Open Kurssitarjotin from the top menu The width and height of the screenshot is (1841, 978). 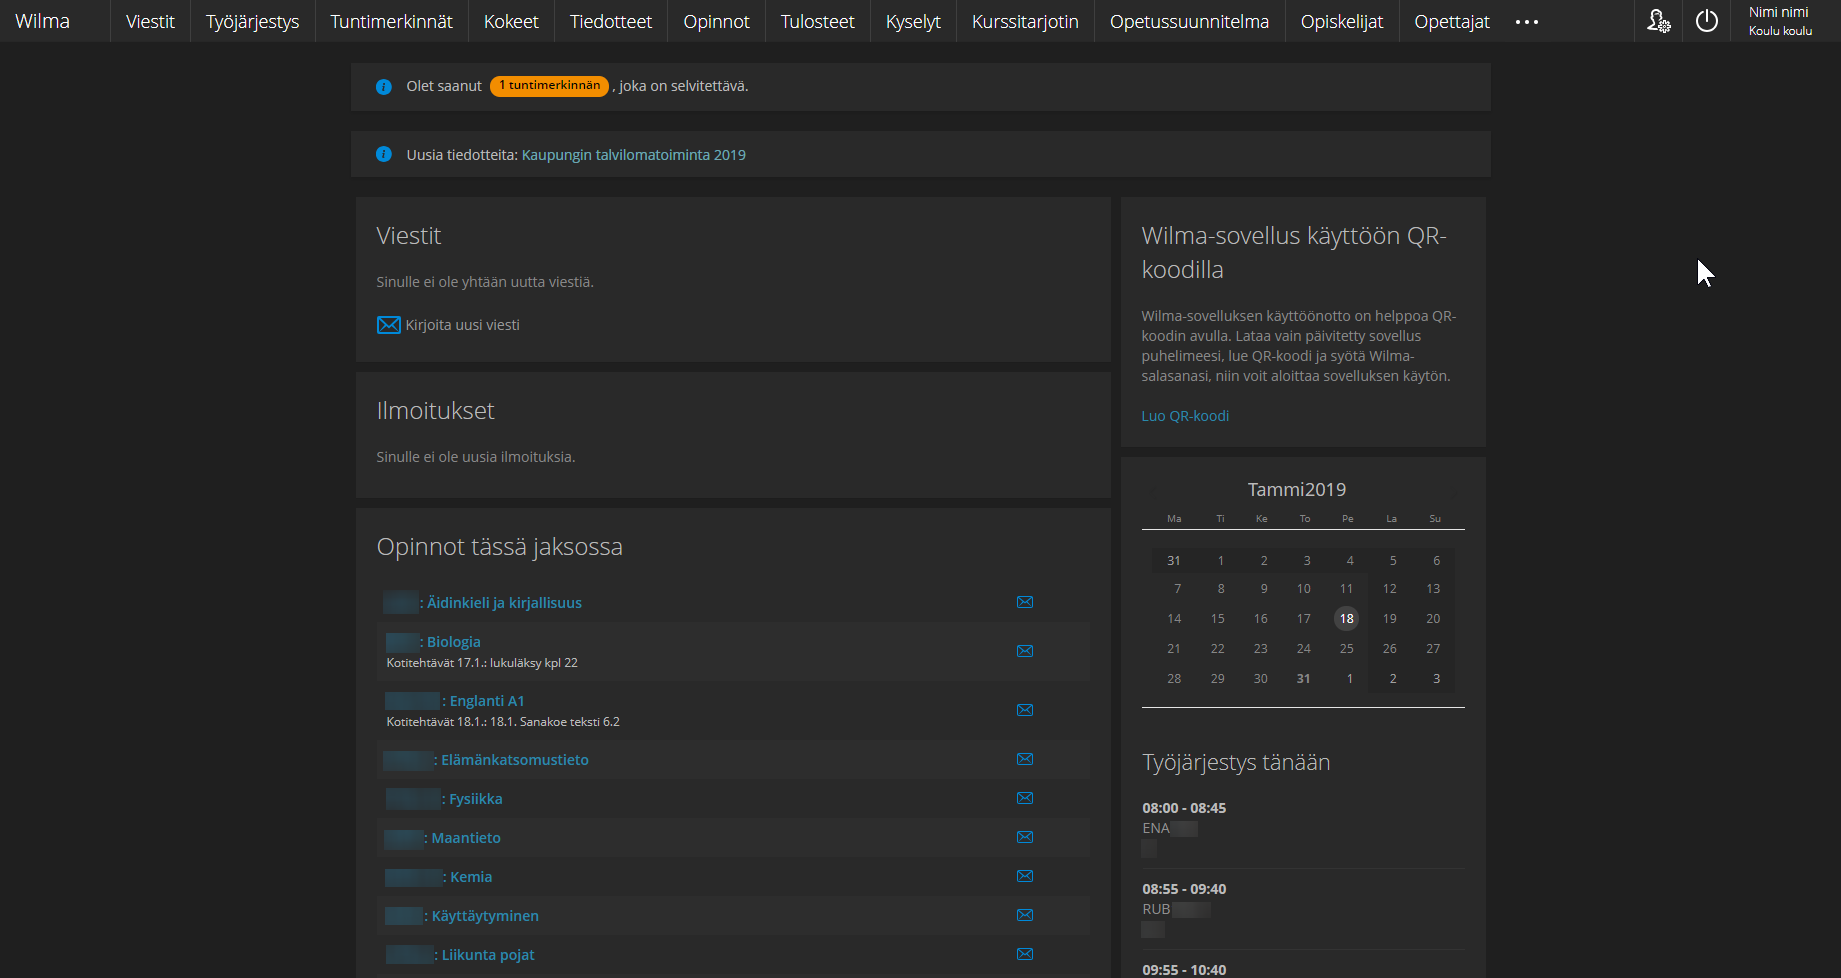tap(1025, 22)
